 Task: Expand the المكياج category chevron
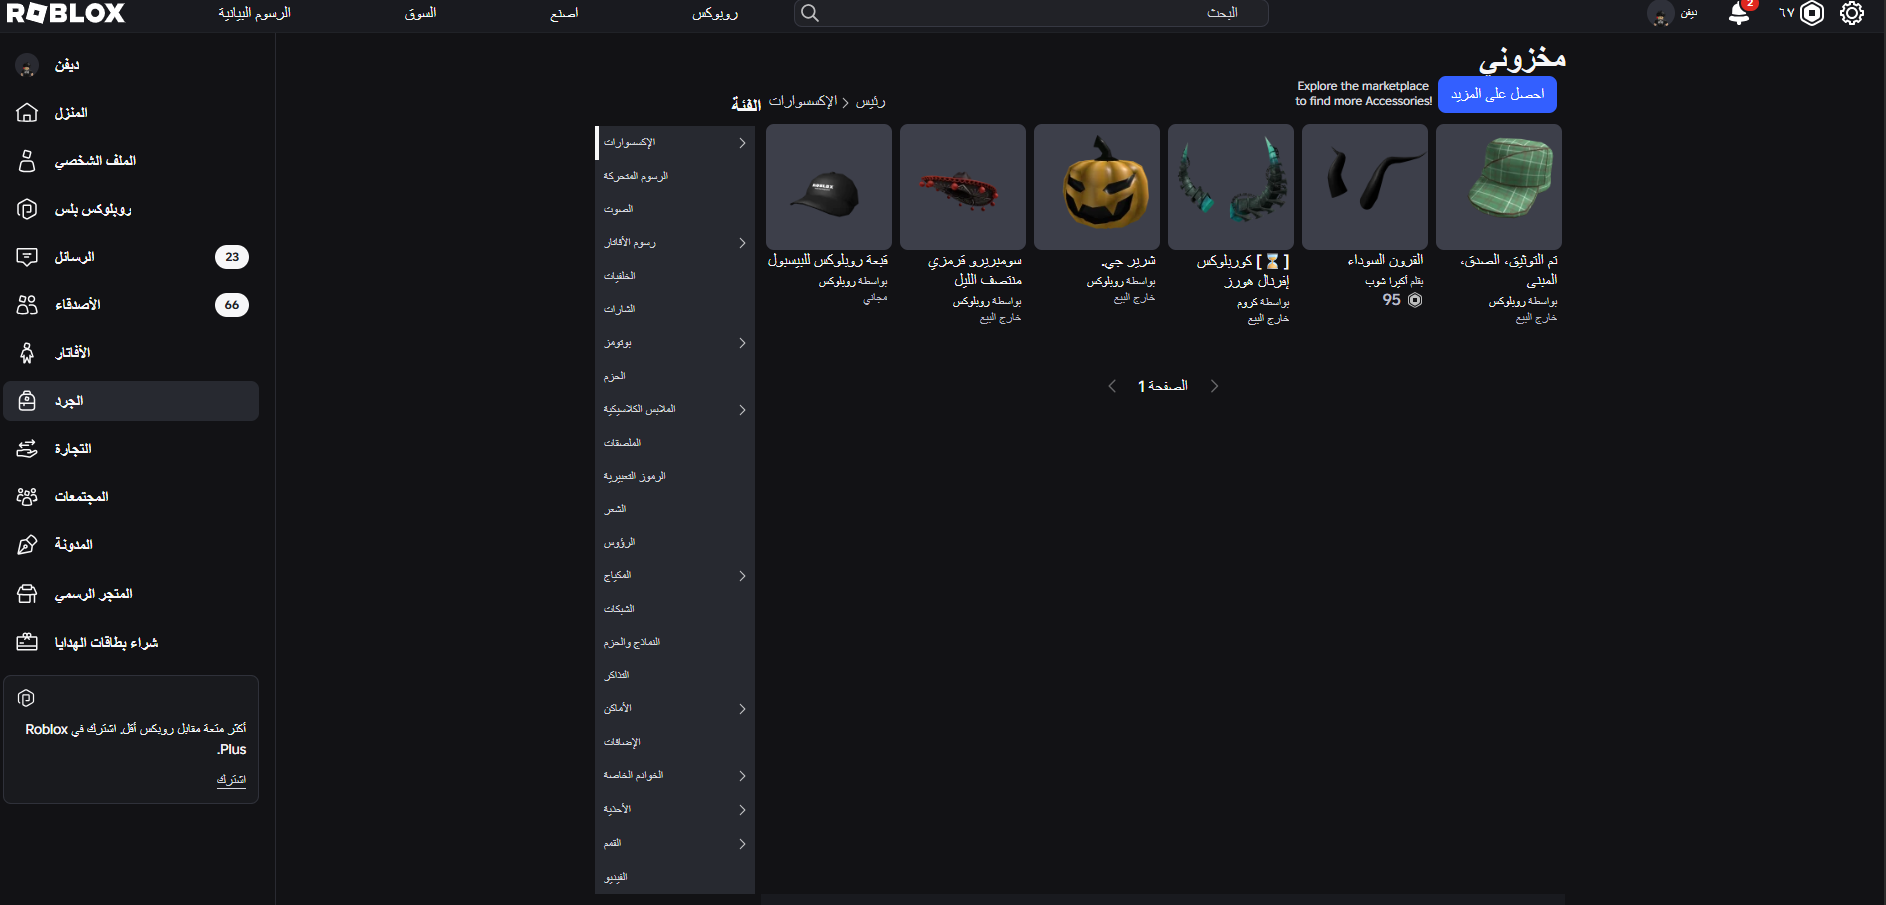tap(742, 576)
